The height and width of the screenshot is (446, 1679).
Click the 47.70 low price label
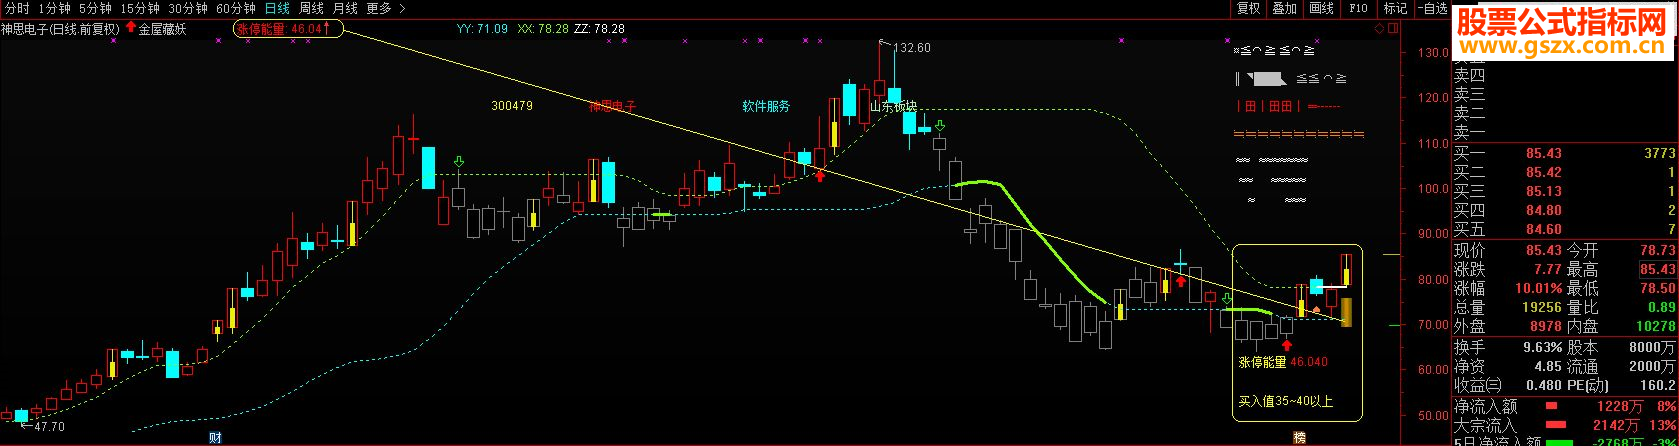(48, 426)
